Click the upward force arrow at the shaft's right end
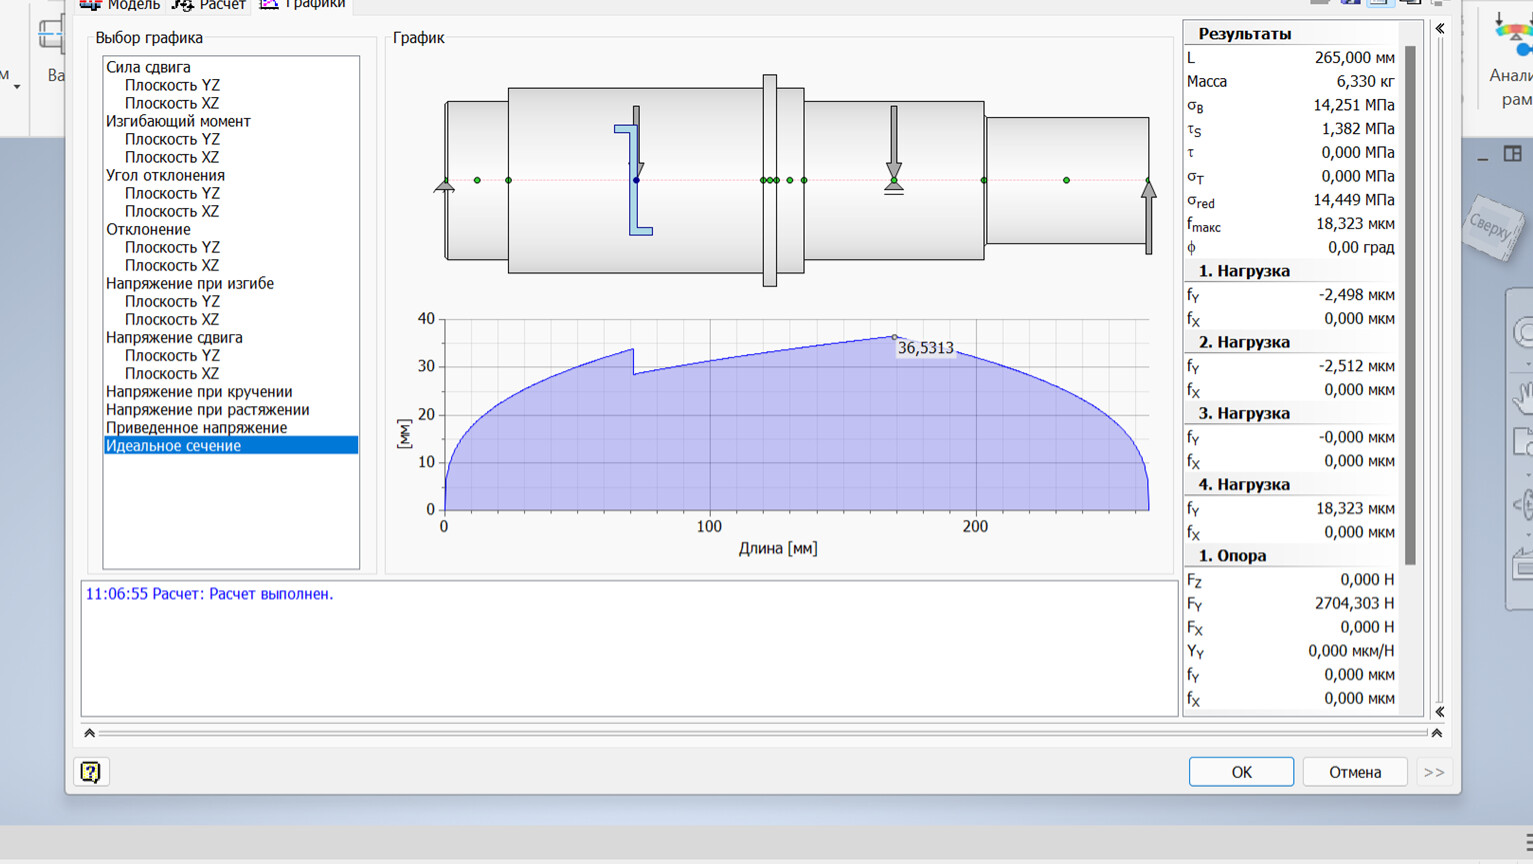 [x=1148, y=215]
